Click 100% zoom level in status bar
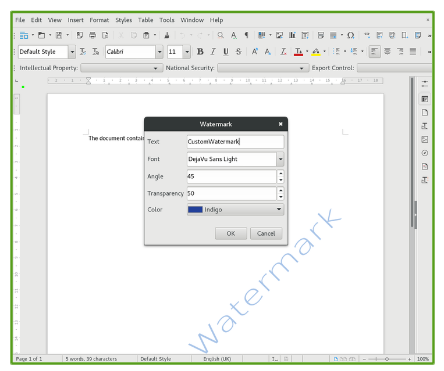Screen dimensions: 444x371 [x=423, y=359]
